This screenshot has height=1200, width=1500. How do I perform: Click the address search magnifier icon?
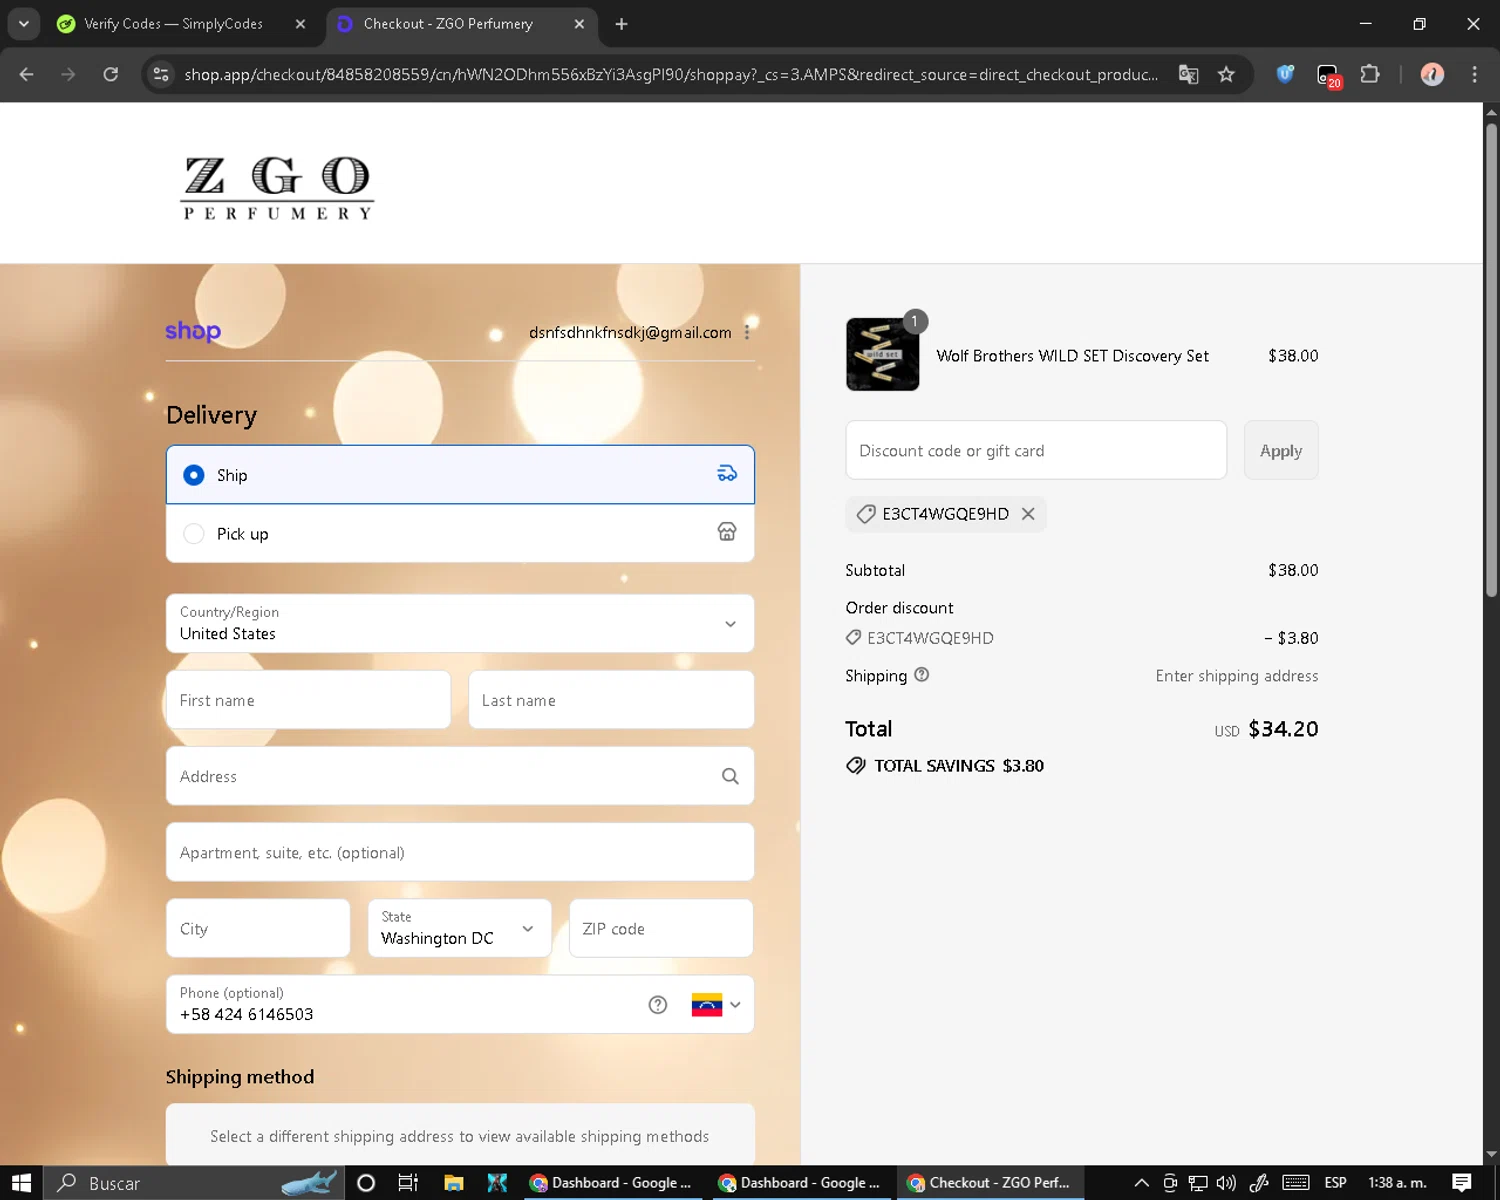[x=730, y=776]
